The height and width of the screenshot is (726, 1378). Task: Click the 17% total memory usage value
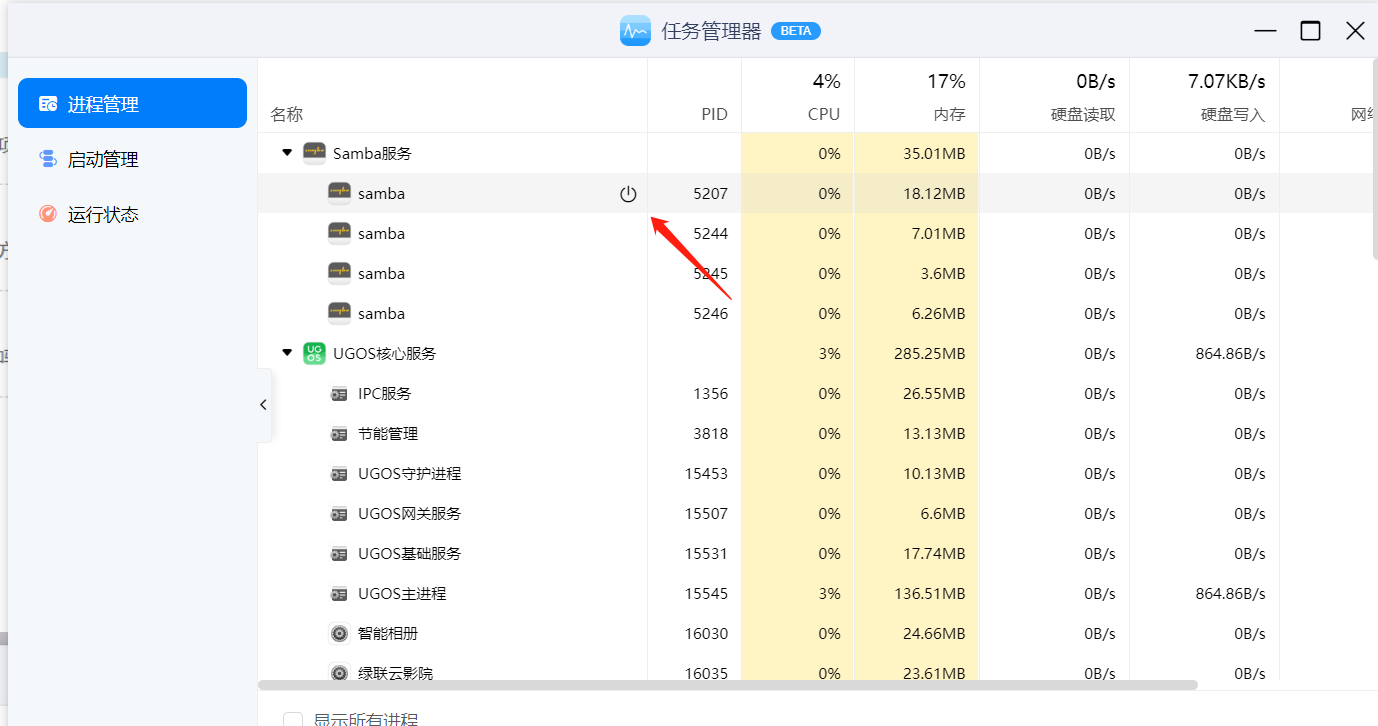tap(946, 81)
